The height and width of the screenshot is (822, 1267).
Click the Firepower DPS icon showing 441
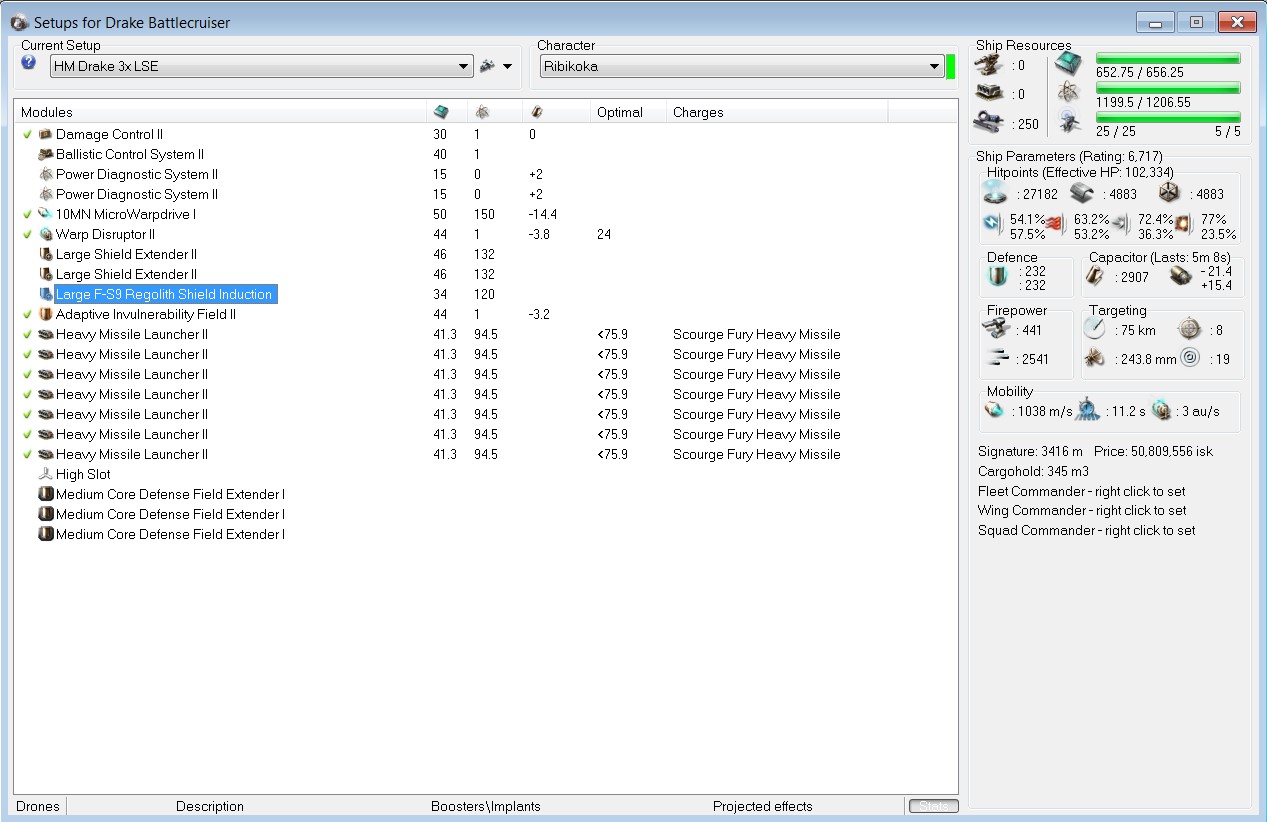click(x=997, y=330)
